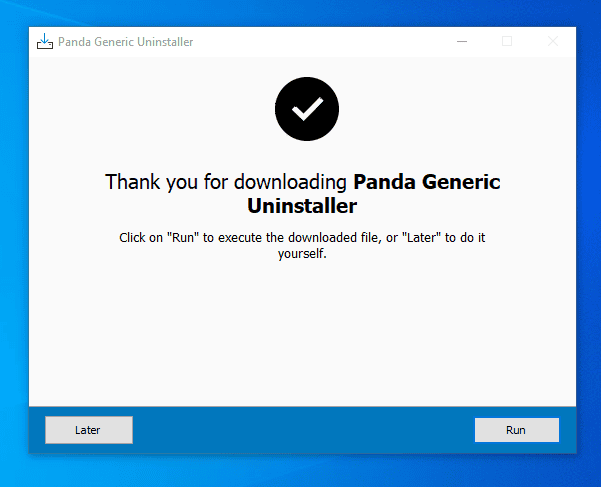The height and width of the screenshot is (487, 601).
Task: Click the "Thank you for downloading" heading text
Action: coord(228,183)
